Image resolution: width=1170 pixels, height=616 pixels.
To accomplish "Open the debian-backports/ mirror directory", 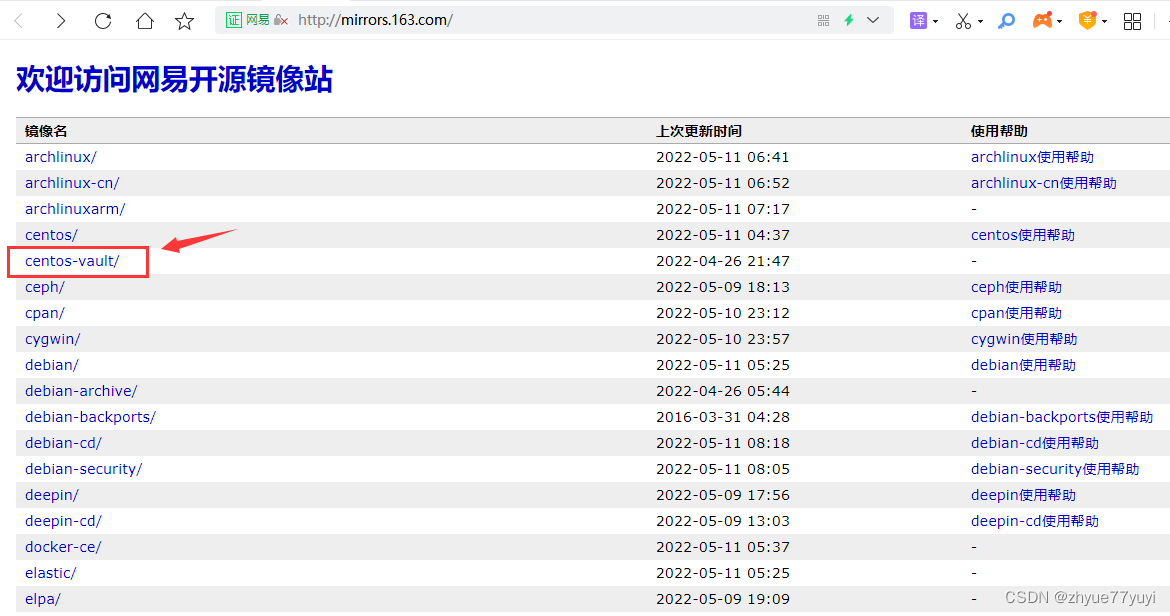I will point(90,417).
